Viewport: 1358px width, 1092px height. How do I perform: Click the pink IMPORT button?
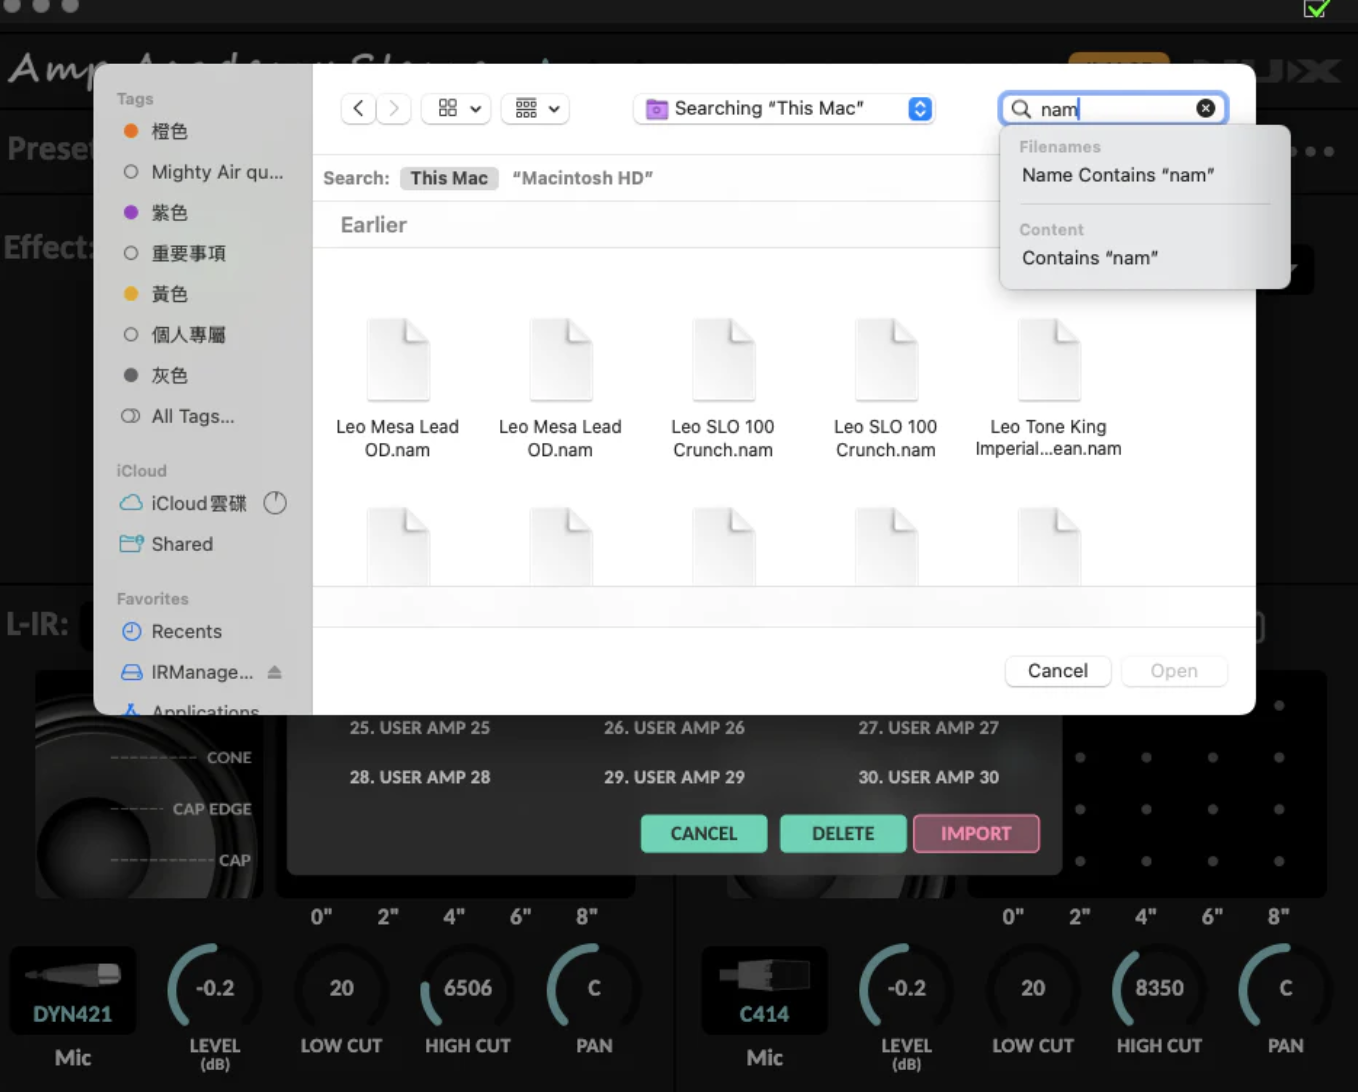975,833
